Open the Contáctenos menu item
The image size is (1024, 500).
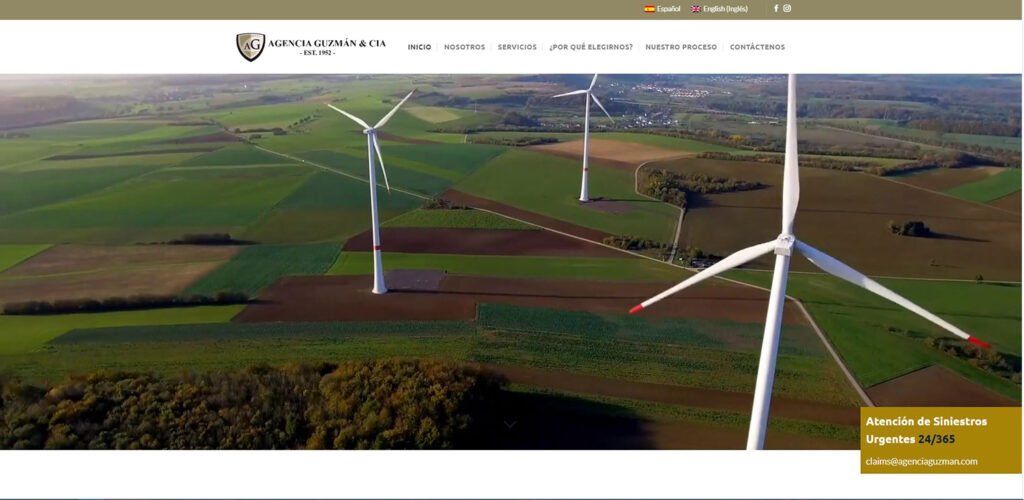[757, 47]
